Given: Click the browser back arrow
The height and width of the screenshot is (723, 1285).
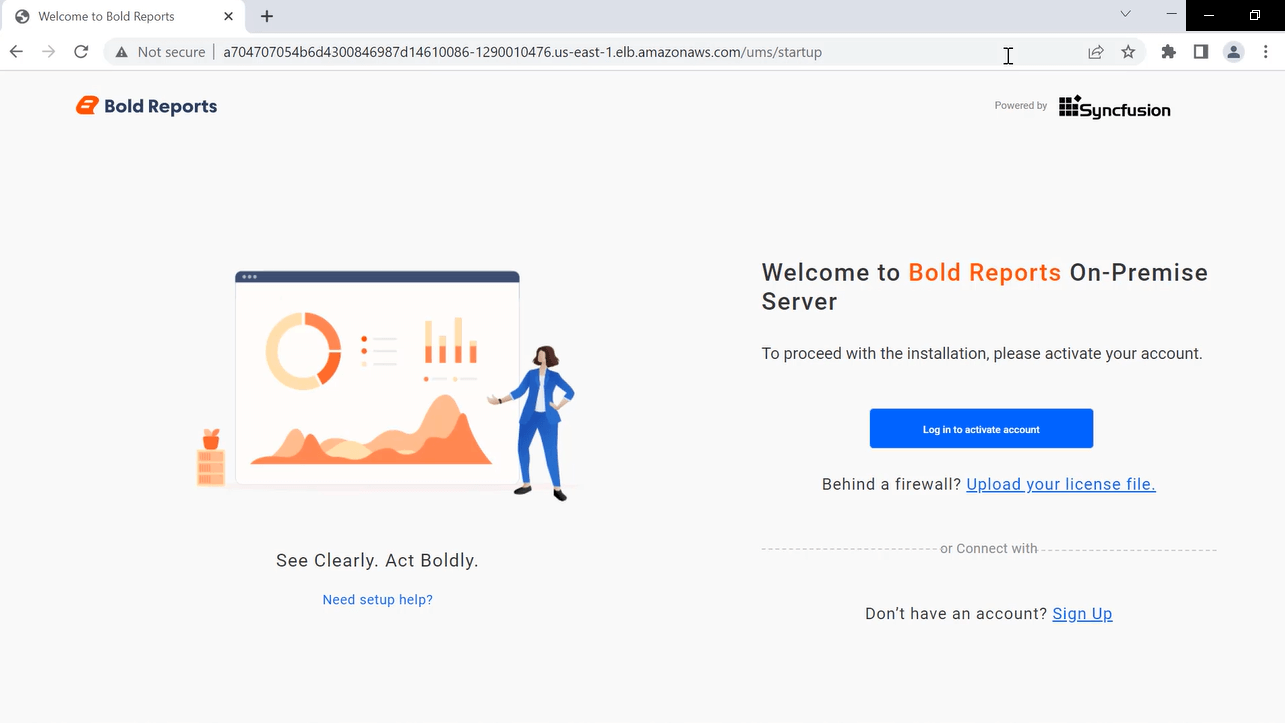Looking at the screenshot, I should pyautogui.click(x=16, y=52).
